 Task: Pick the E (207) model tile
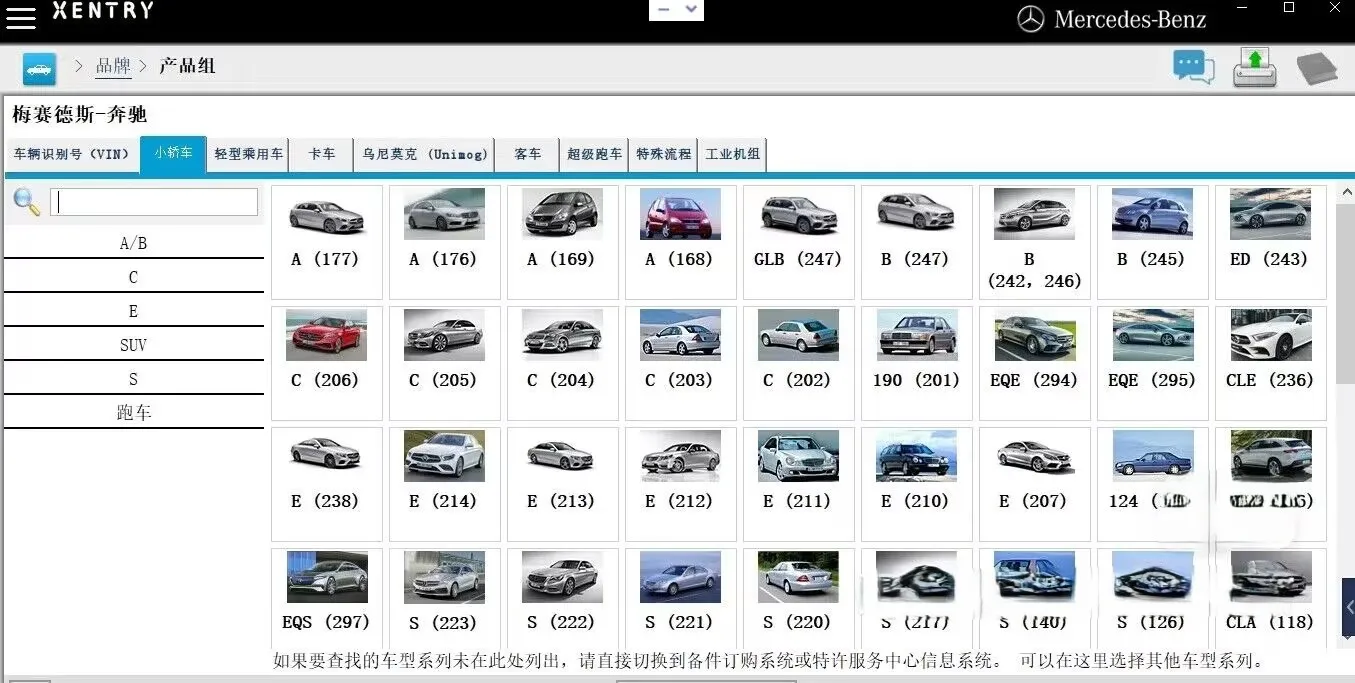point(1035,484)
